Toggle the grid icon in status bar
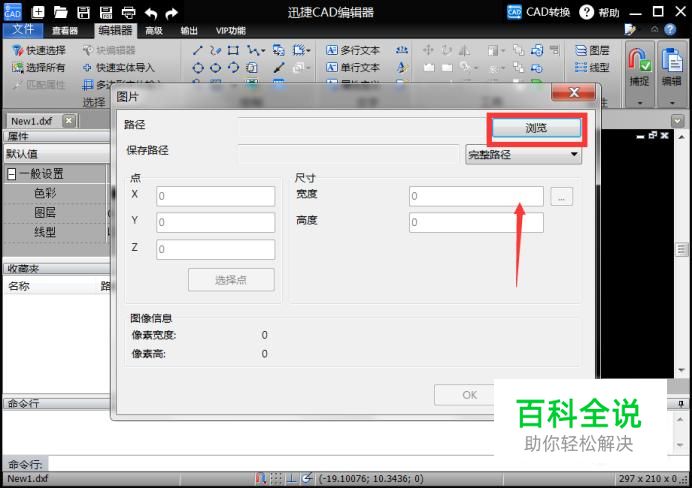Image resolution: width=692 pixels, height=488 pixels. (x=276, y=478)
